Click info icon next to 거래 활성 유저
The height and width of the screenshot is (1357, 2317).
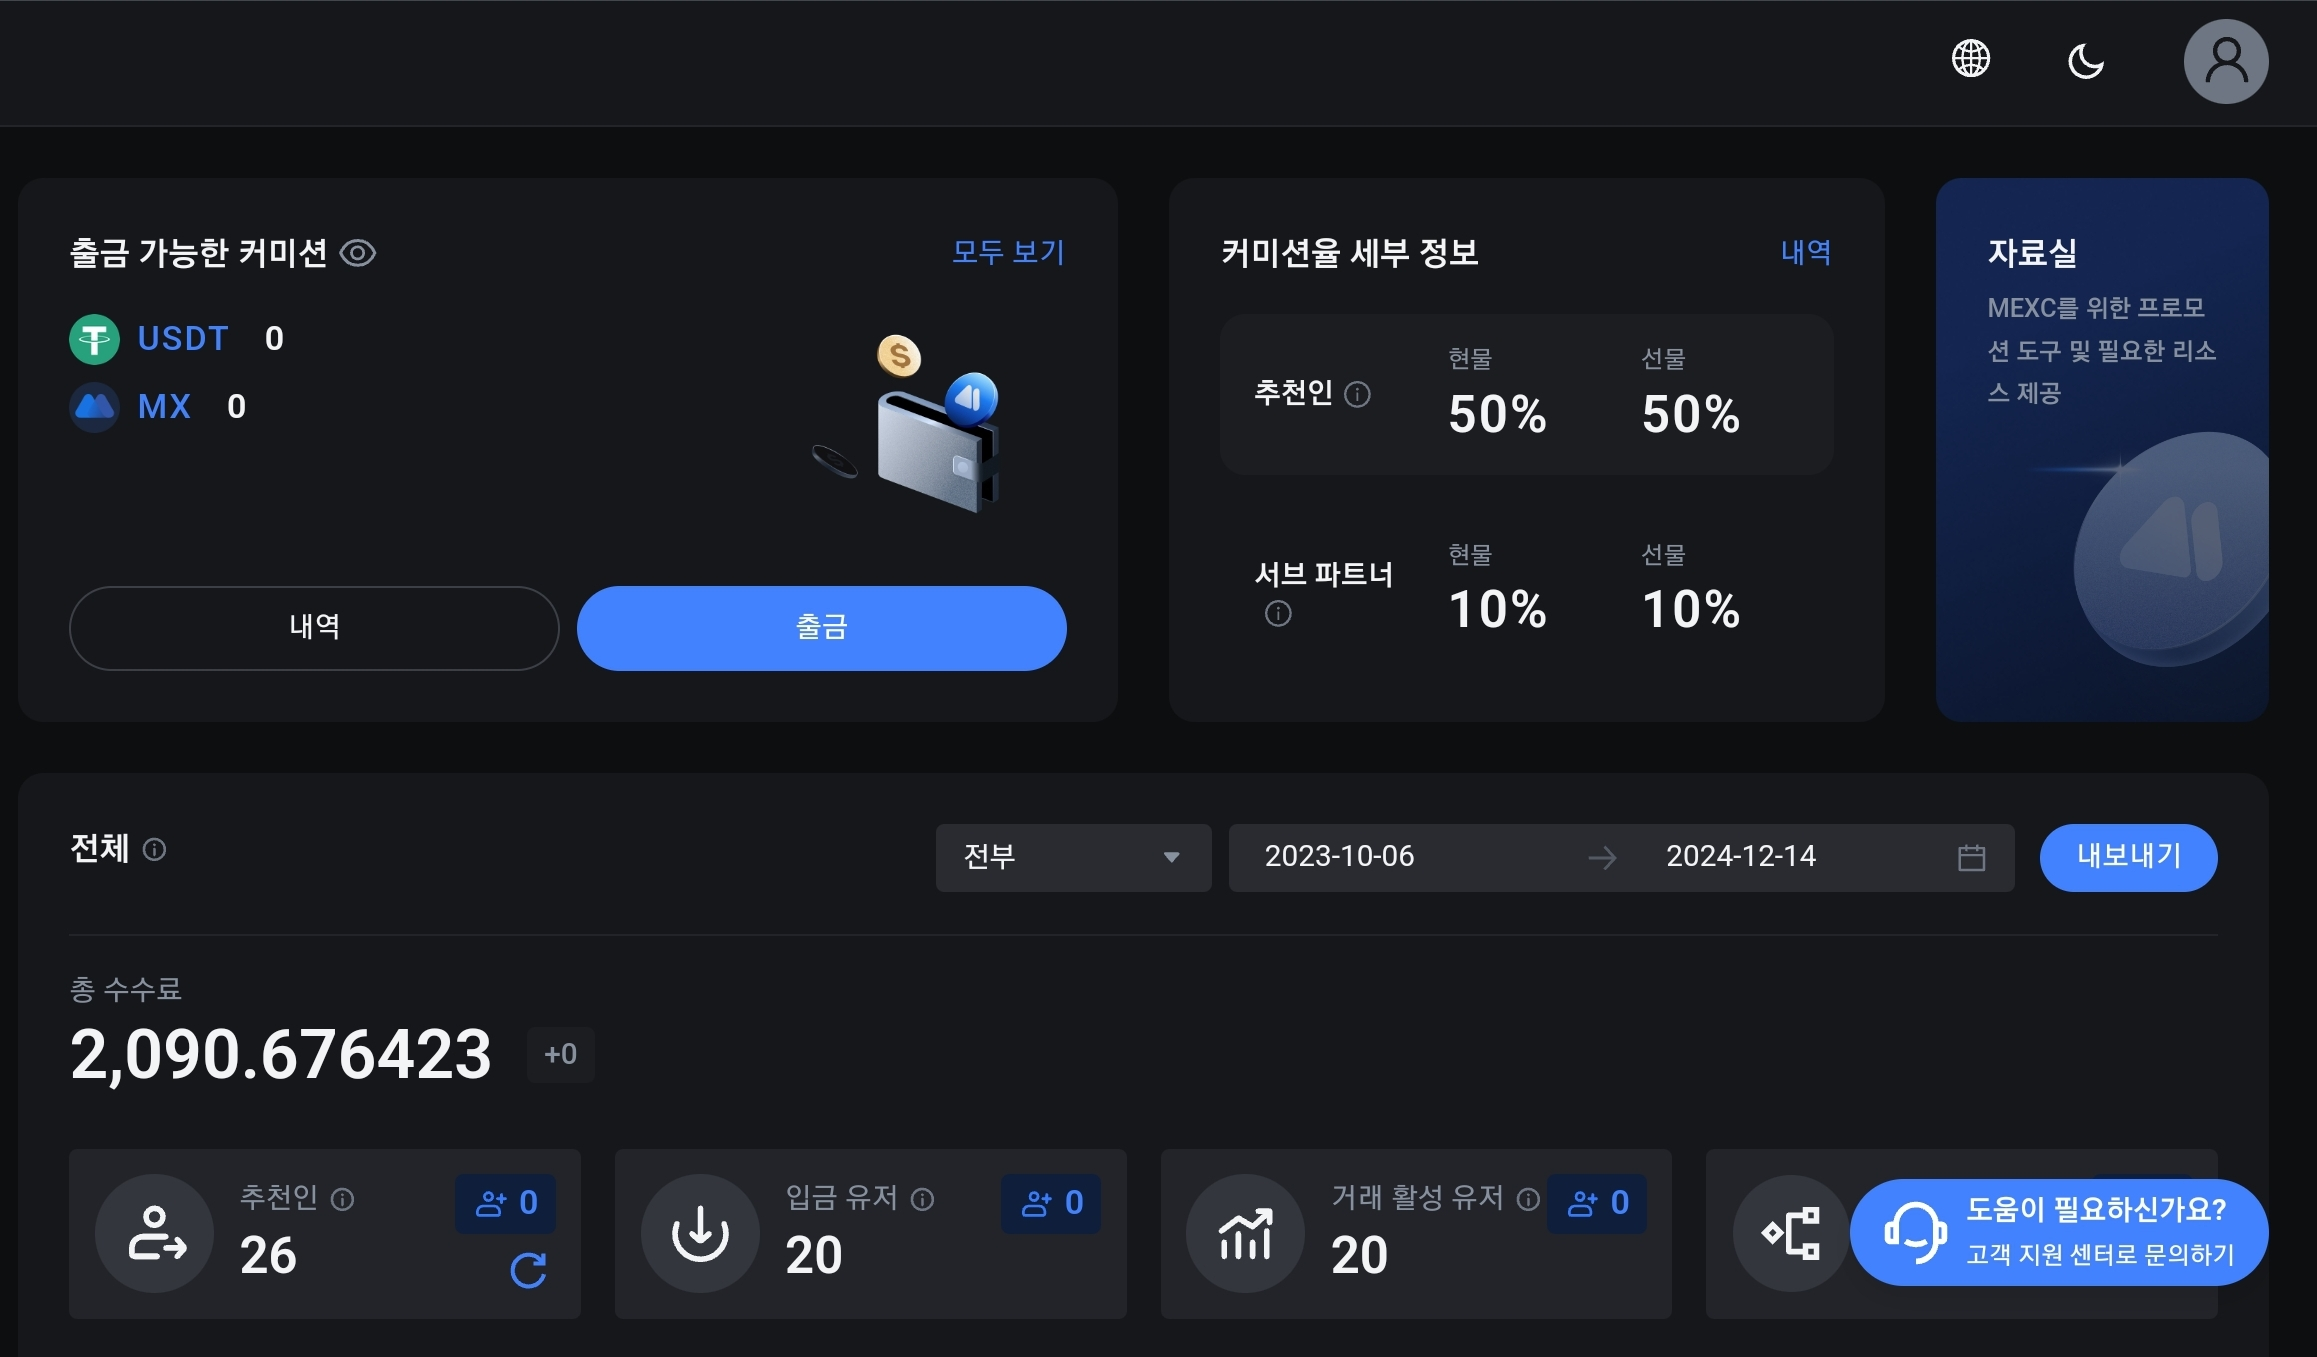point(1527,1199)
